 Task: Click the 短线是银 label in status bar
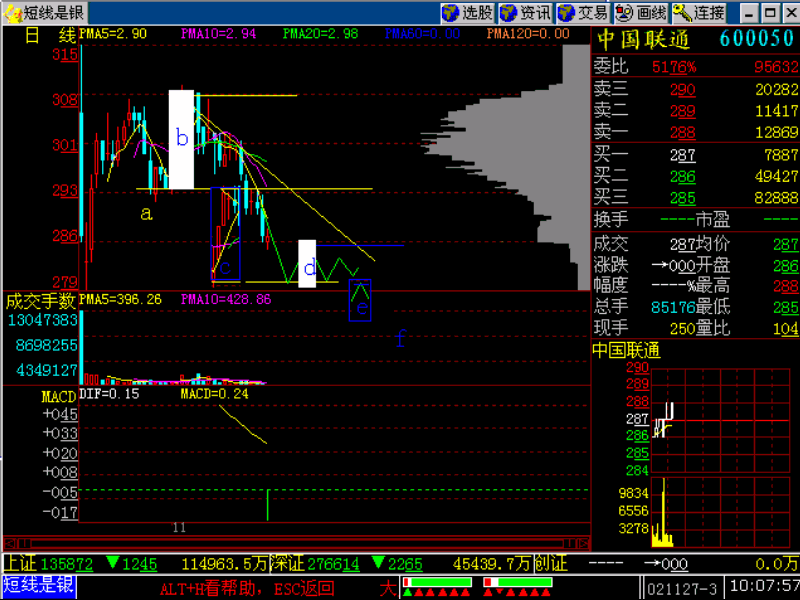pyautogui.click(x=39, y=586)
